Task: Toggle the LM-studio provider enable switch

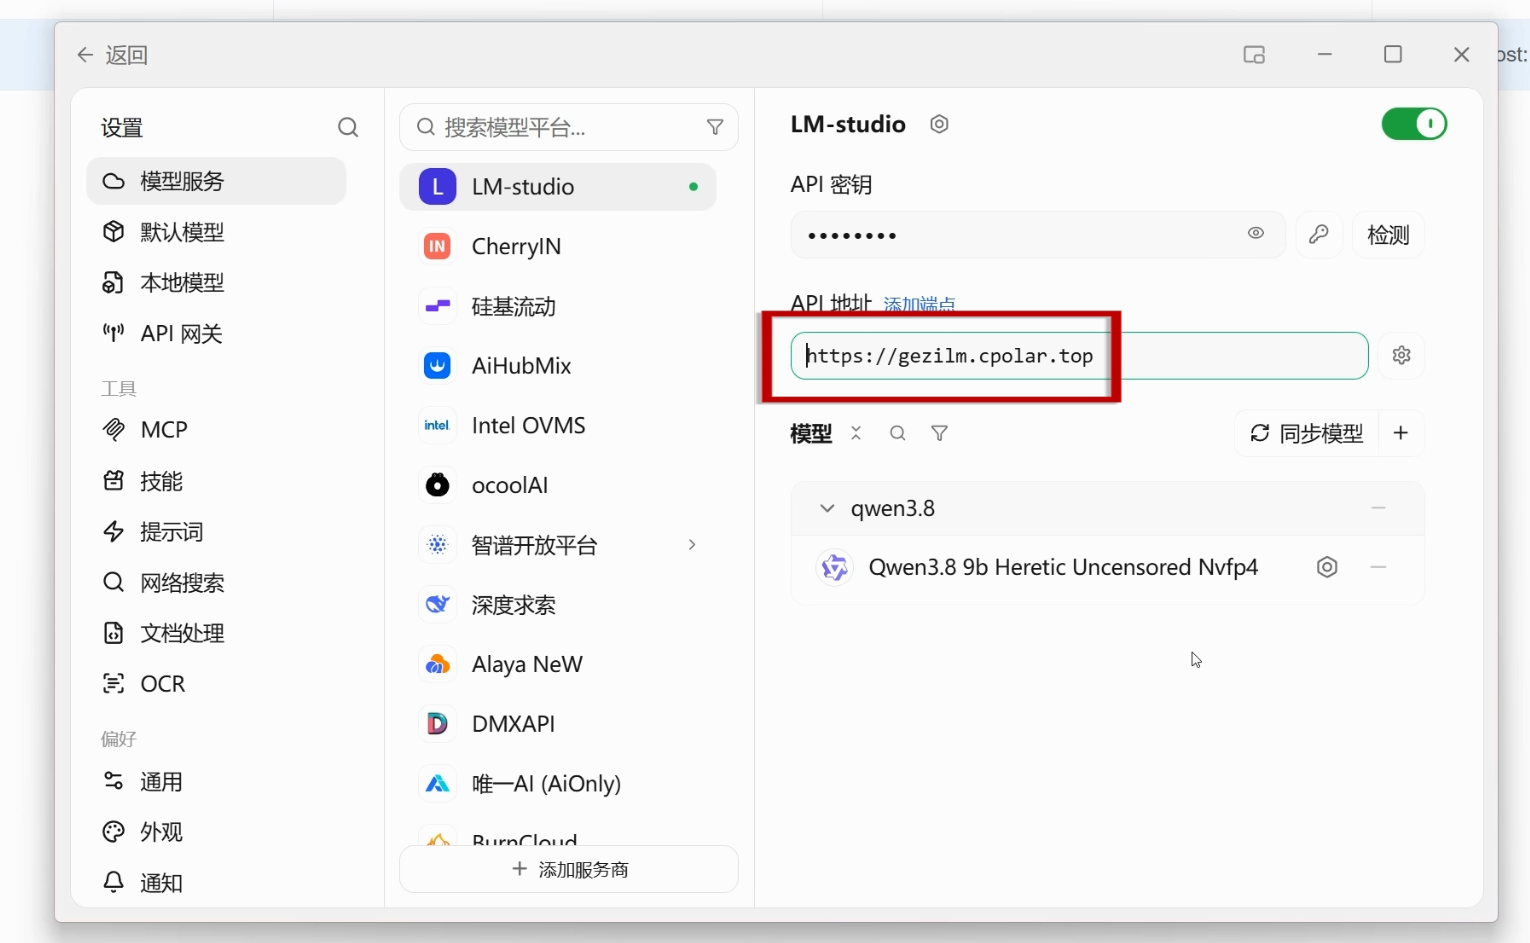Action: [1414, 124]
